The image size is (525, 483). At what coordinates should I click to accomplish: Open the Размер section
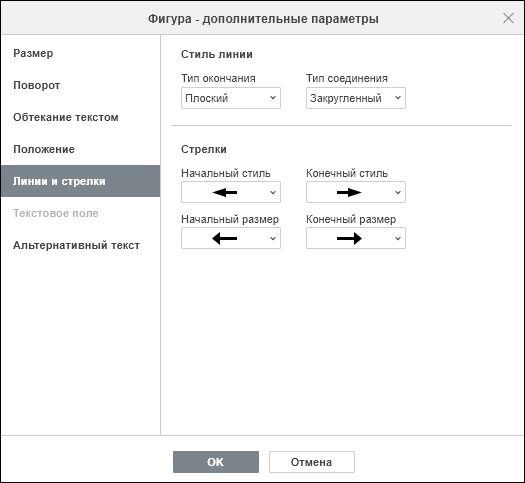tap(80, 53)
